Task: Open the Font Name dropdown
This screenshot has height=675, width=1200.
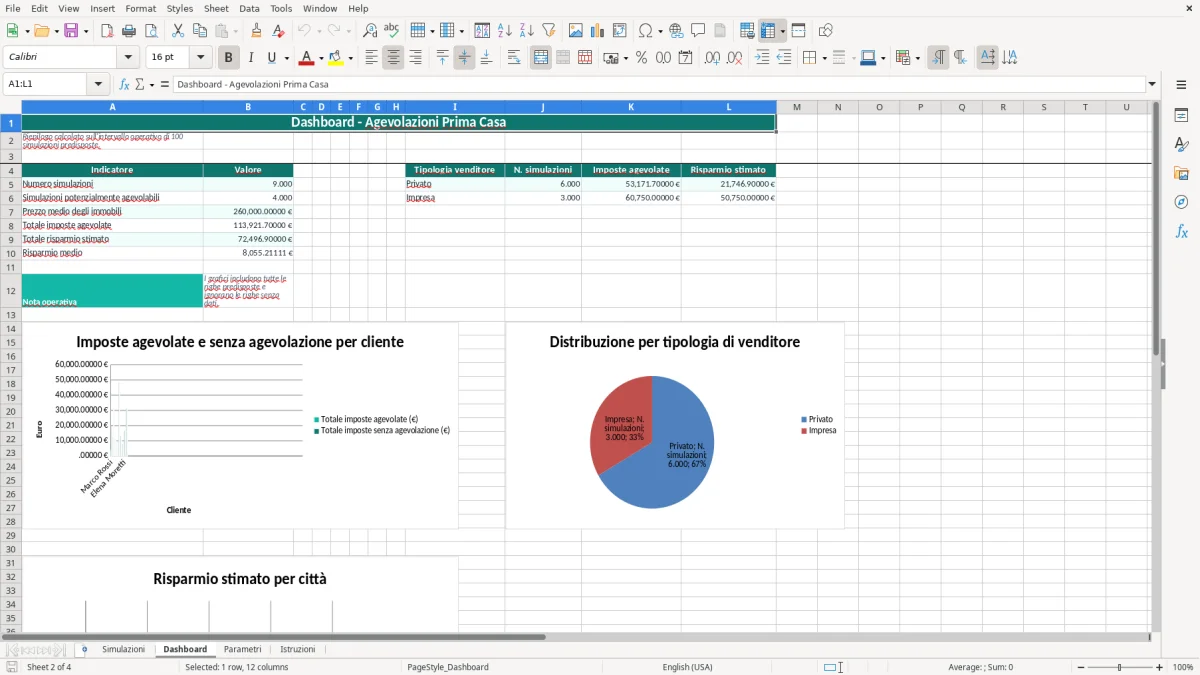Action: pos(127,58)
